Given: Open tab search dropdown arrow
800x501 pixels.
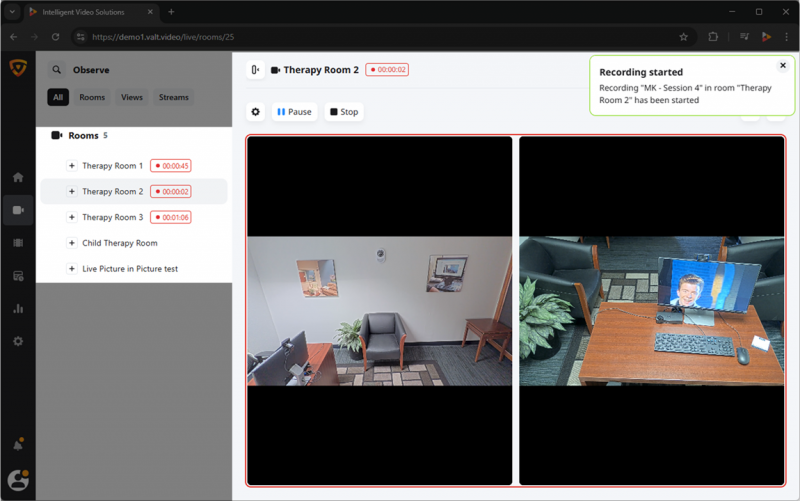Looking at the screenshot, I should click(12, 12).
